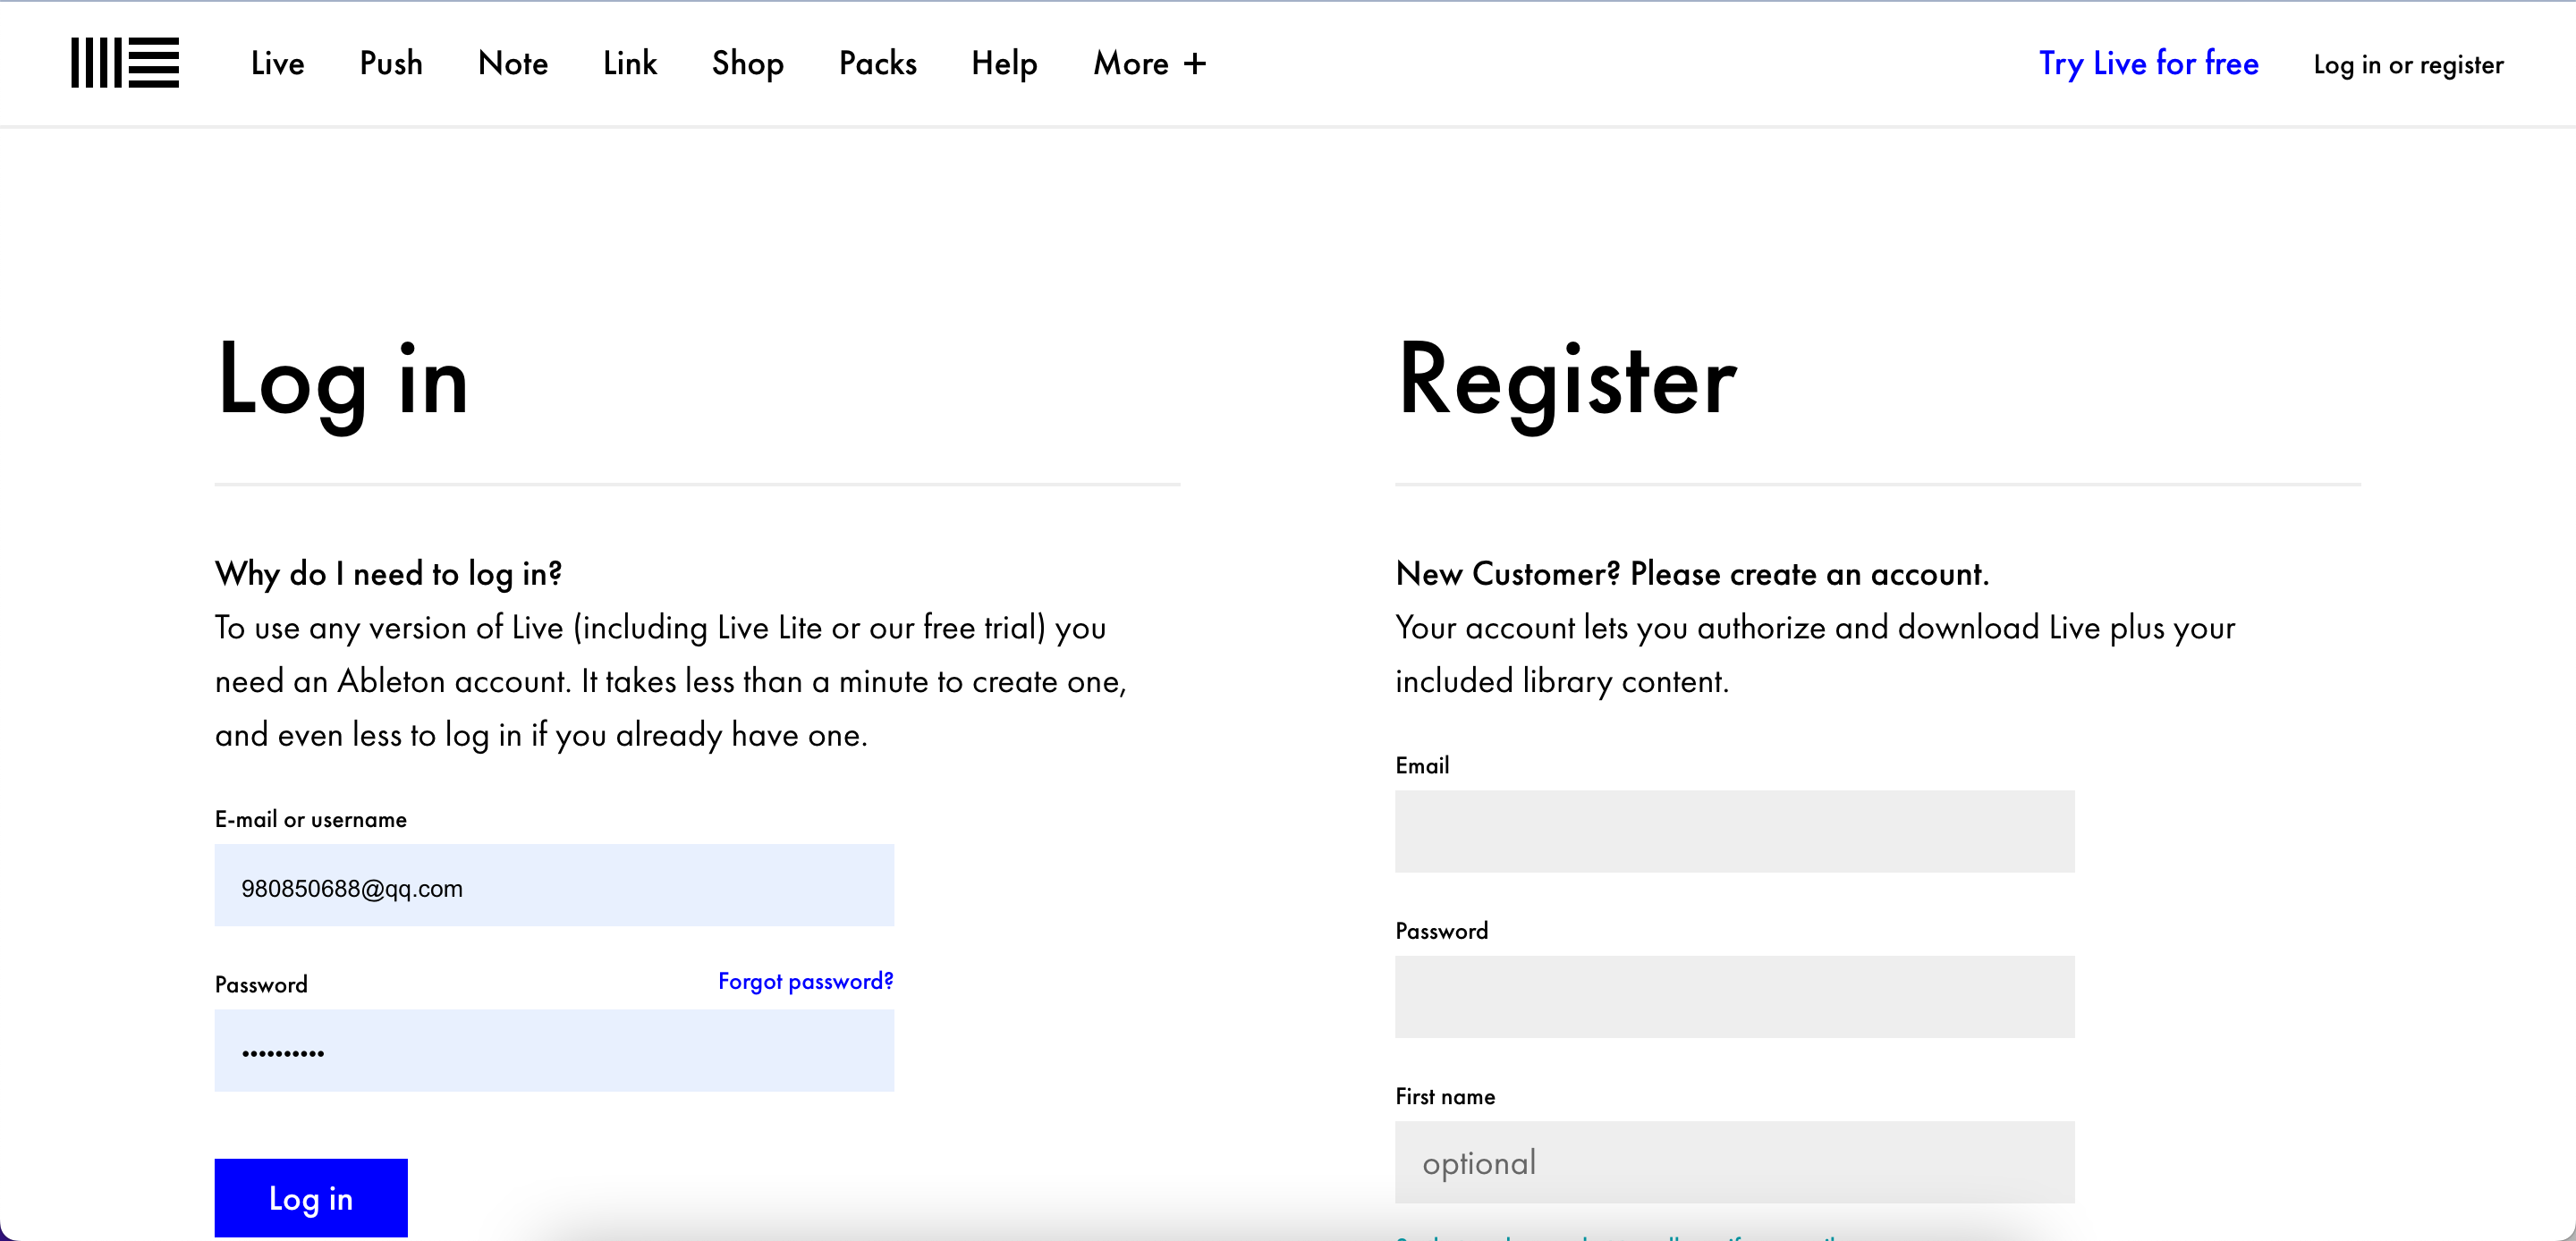Image resolution: width=2576 pixels, height=1241 pixels.
Task: Click the 'E-mail or username' label
Action: [x=311, y=819]
